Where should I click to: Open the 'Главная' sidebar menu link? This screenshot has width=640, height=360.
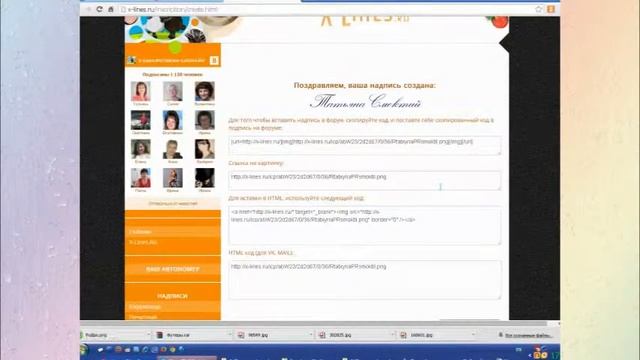click(140, 231)
